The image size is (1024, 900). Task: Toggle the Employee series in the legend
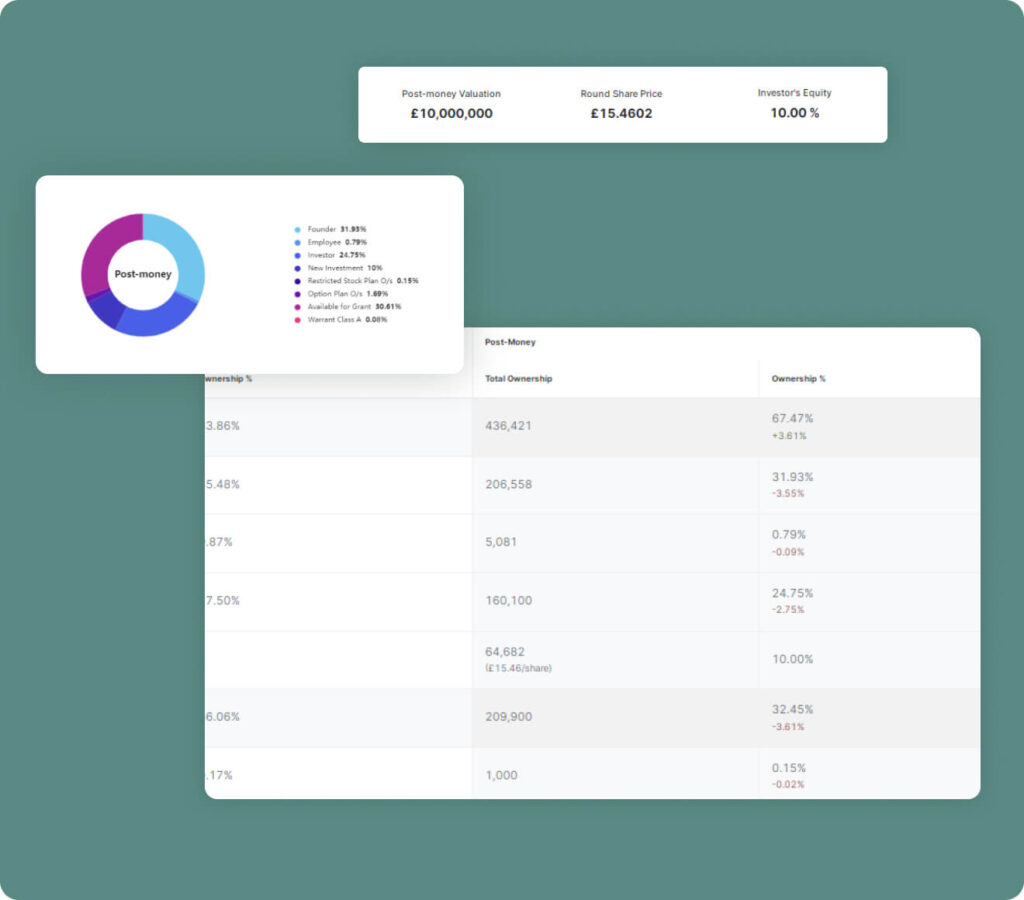click(330, 242)
